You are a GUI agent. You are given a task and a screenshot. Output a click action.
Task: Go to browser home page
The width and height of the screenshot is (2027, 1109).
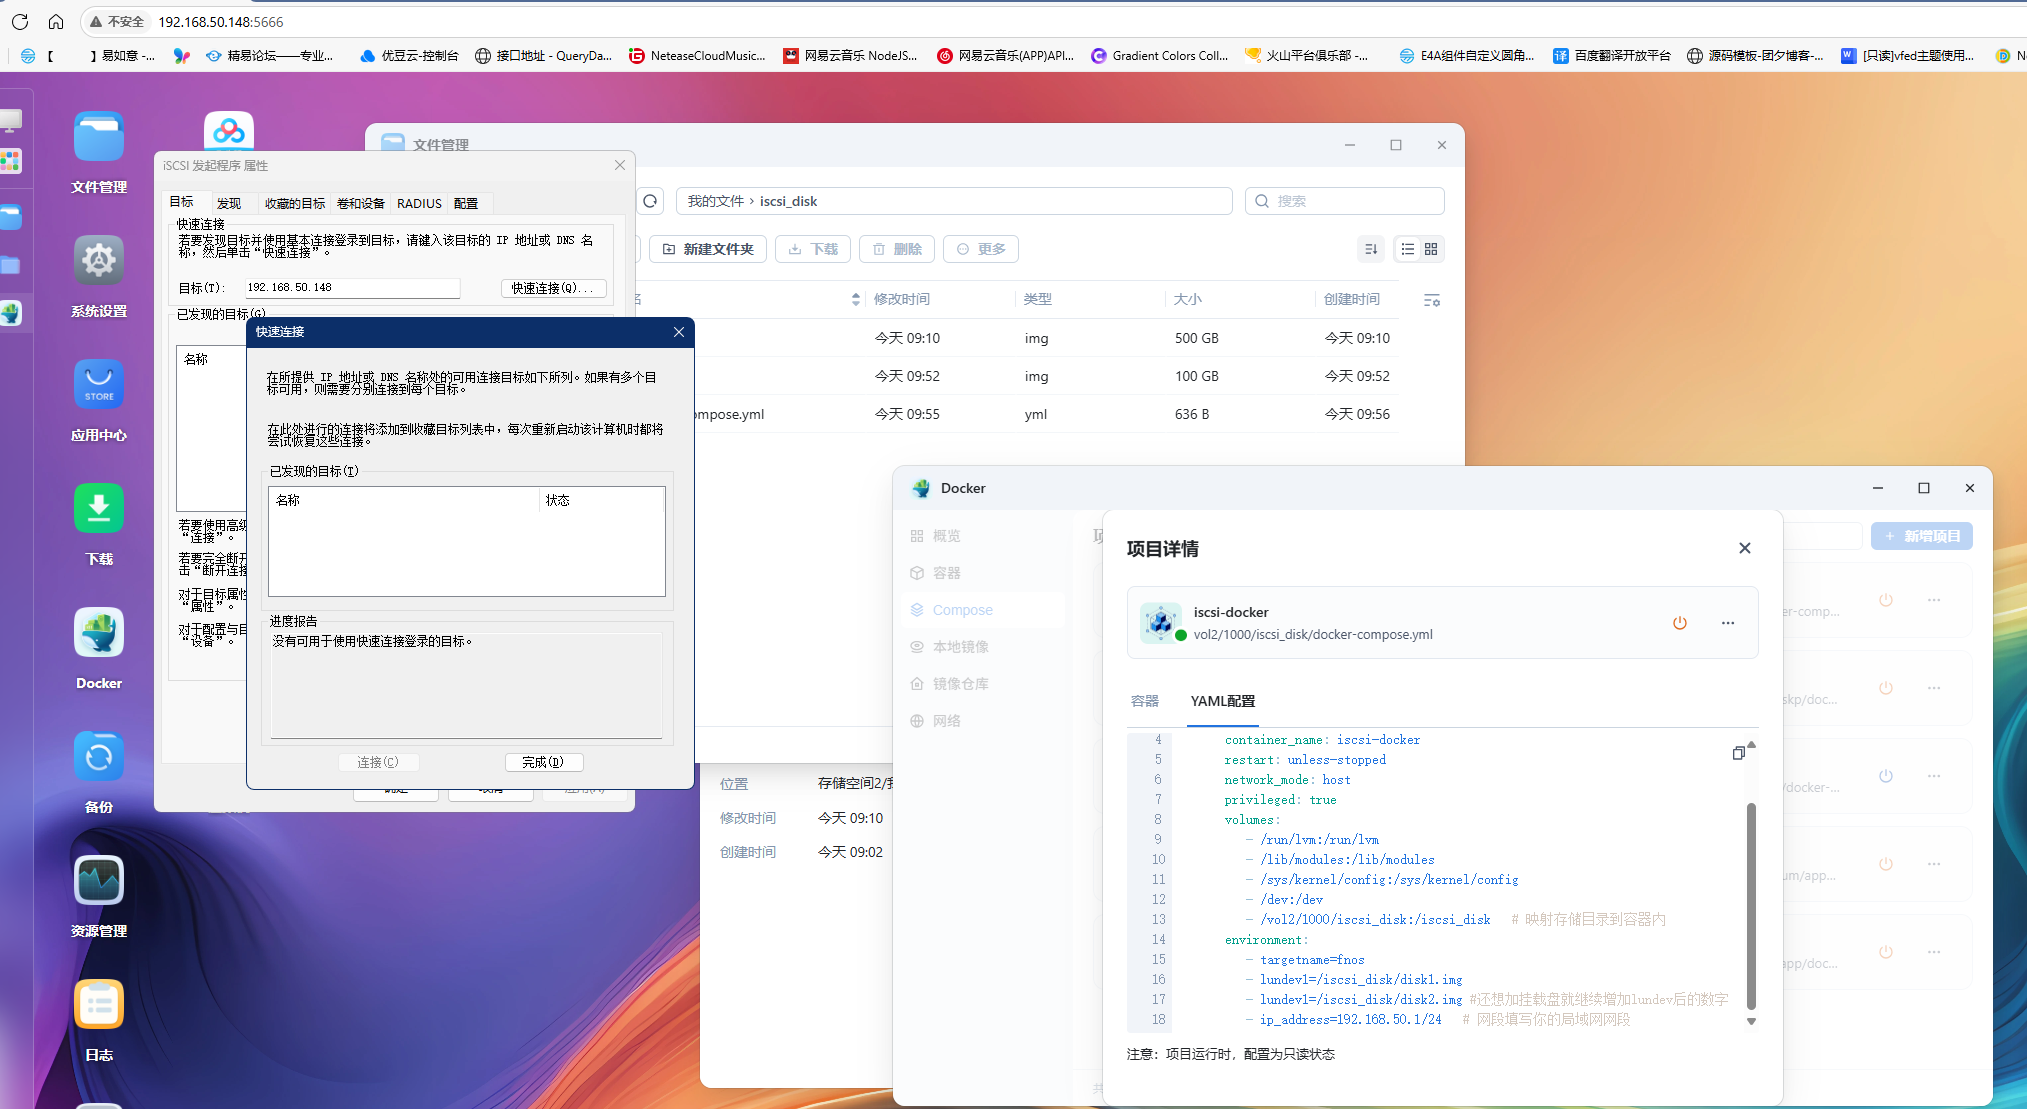click(x=56, y=21)
